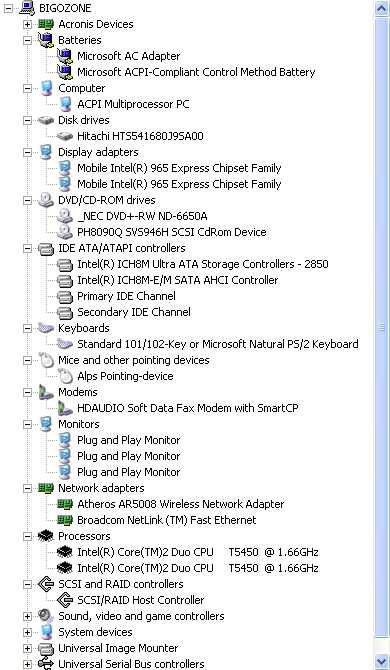This screenshot has height=670, width=390.
Task: Click the Hitachi HTS541680J9SA00 disk icon
Action: [x=65, y=136]
